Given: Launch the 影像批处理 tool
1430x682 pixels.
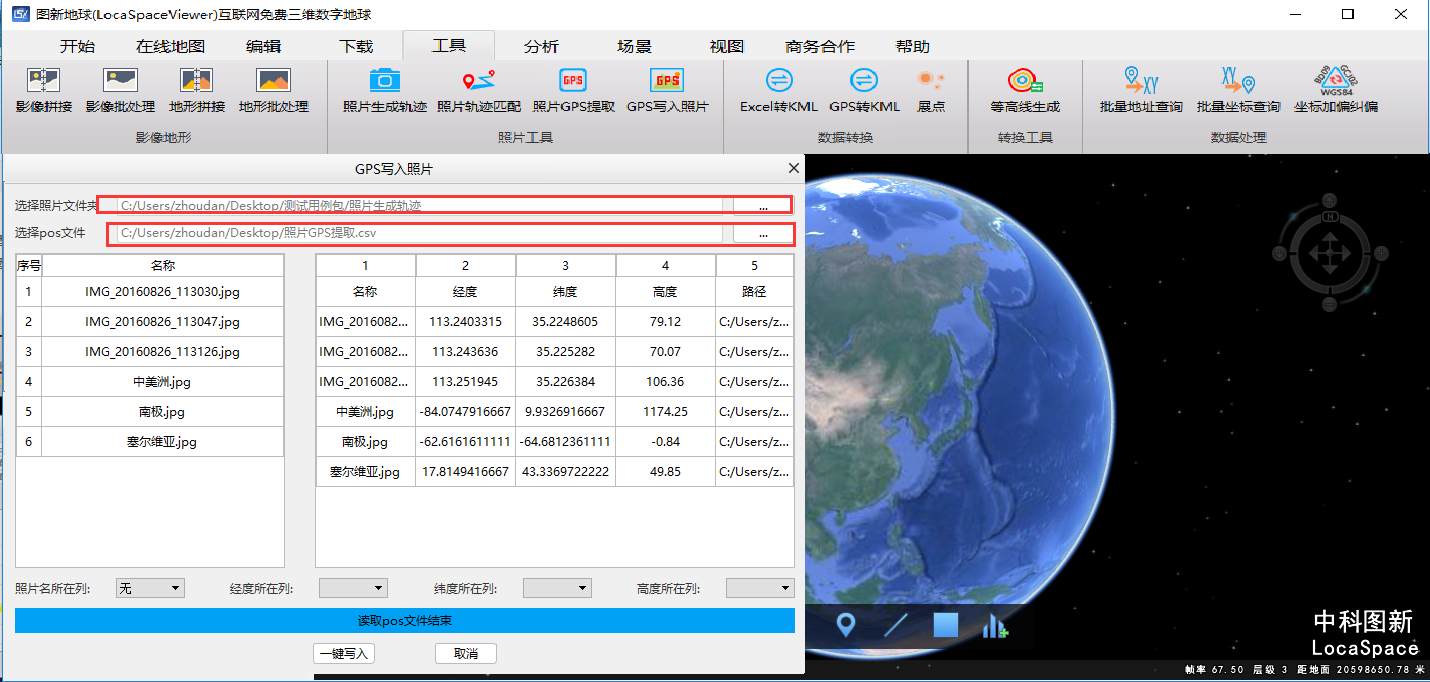Looking at the screenshot, I should coord(120,90).
